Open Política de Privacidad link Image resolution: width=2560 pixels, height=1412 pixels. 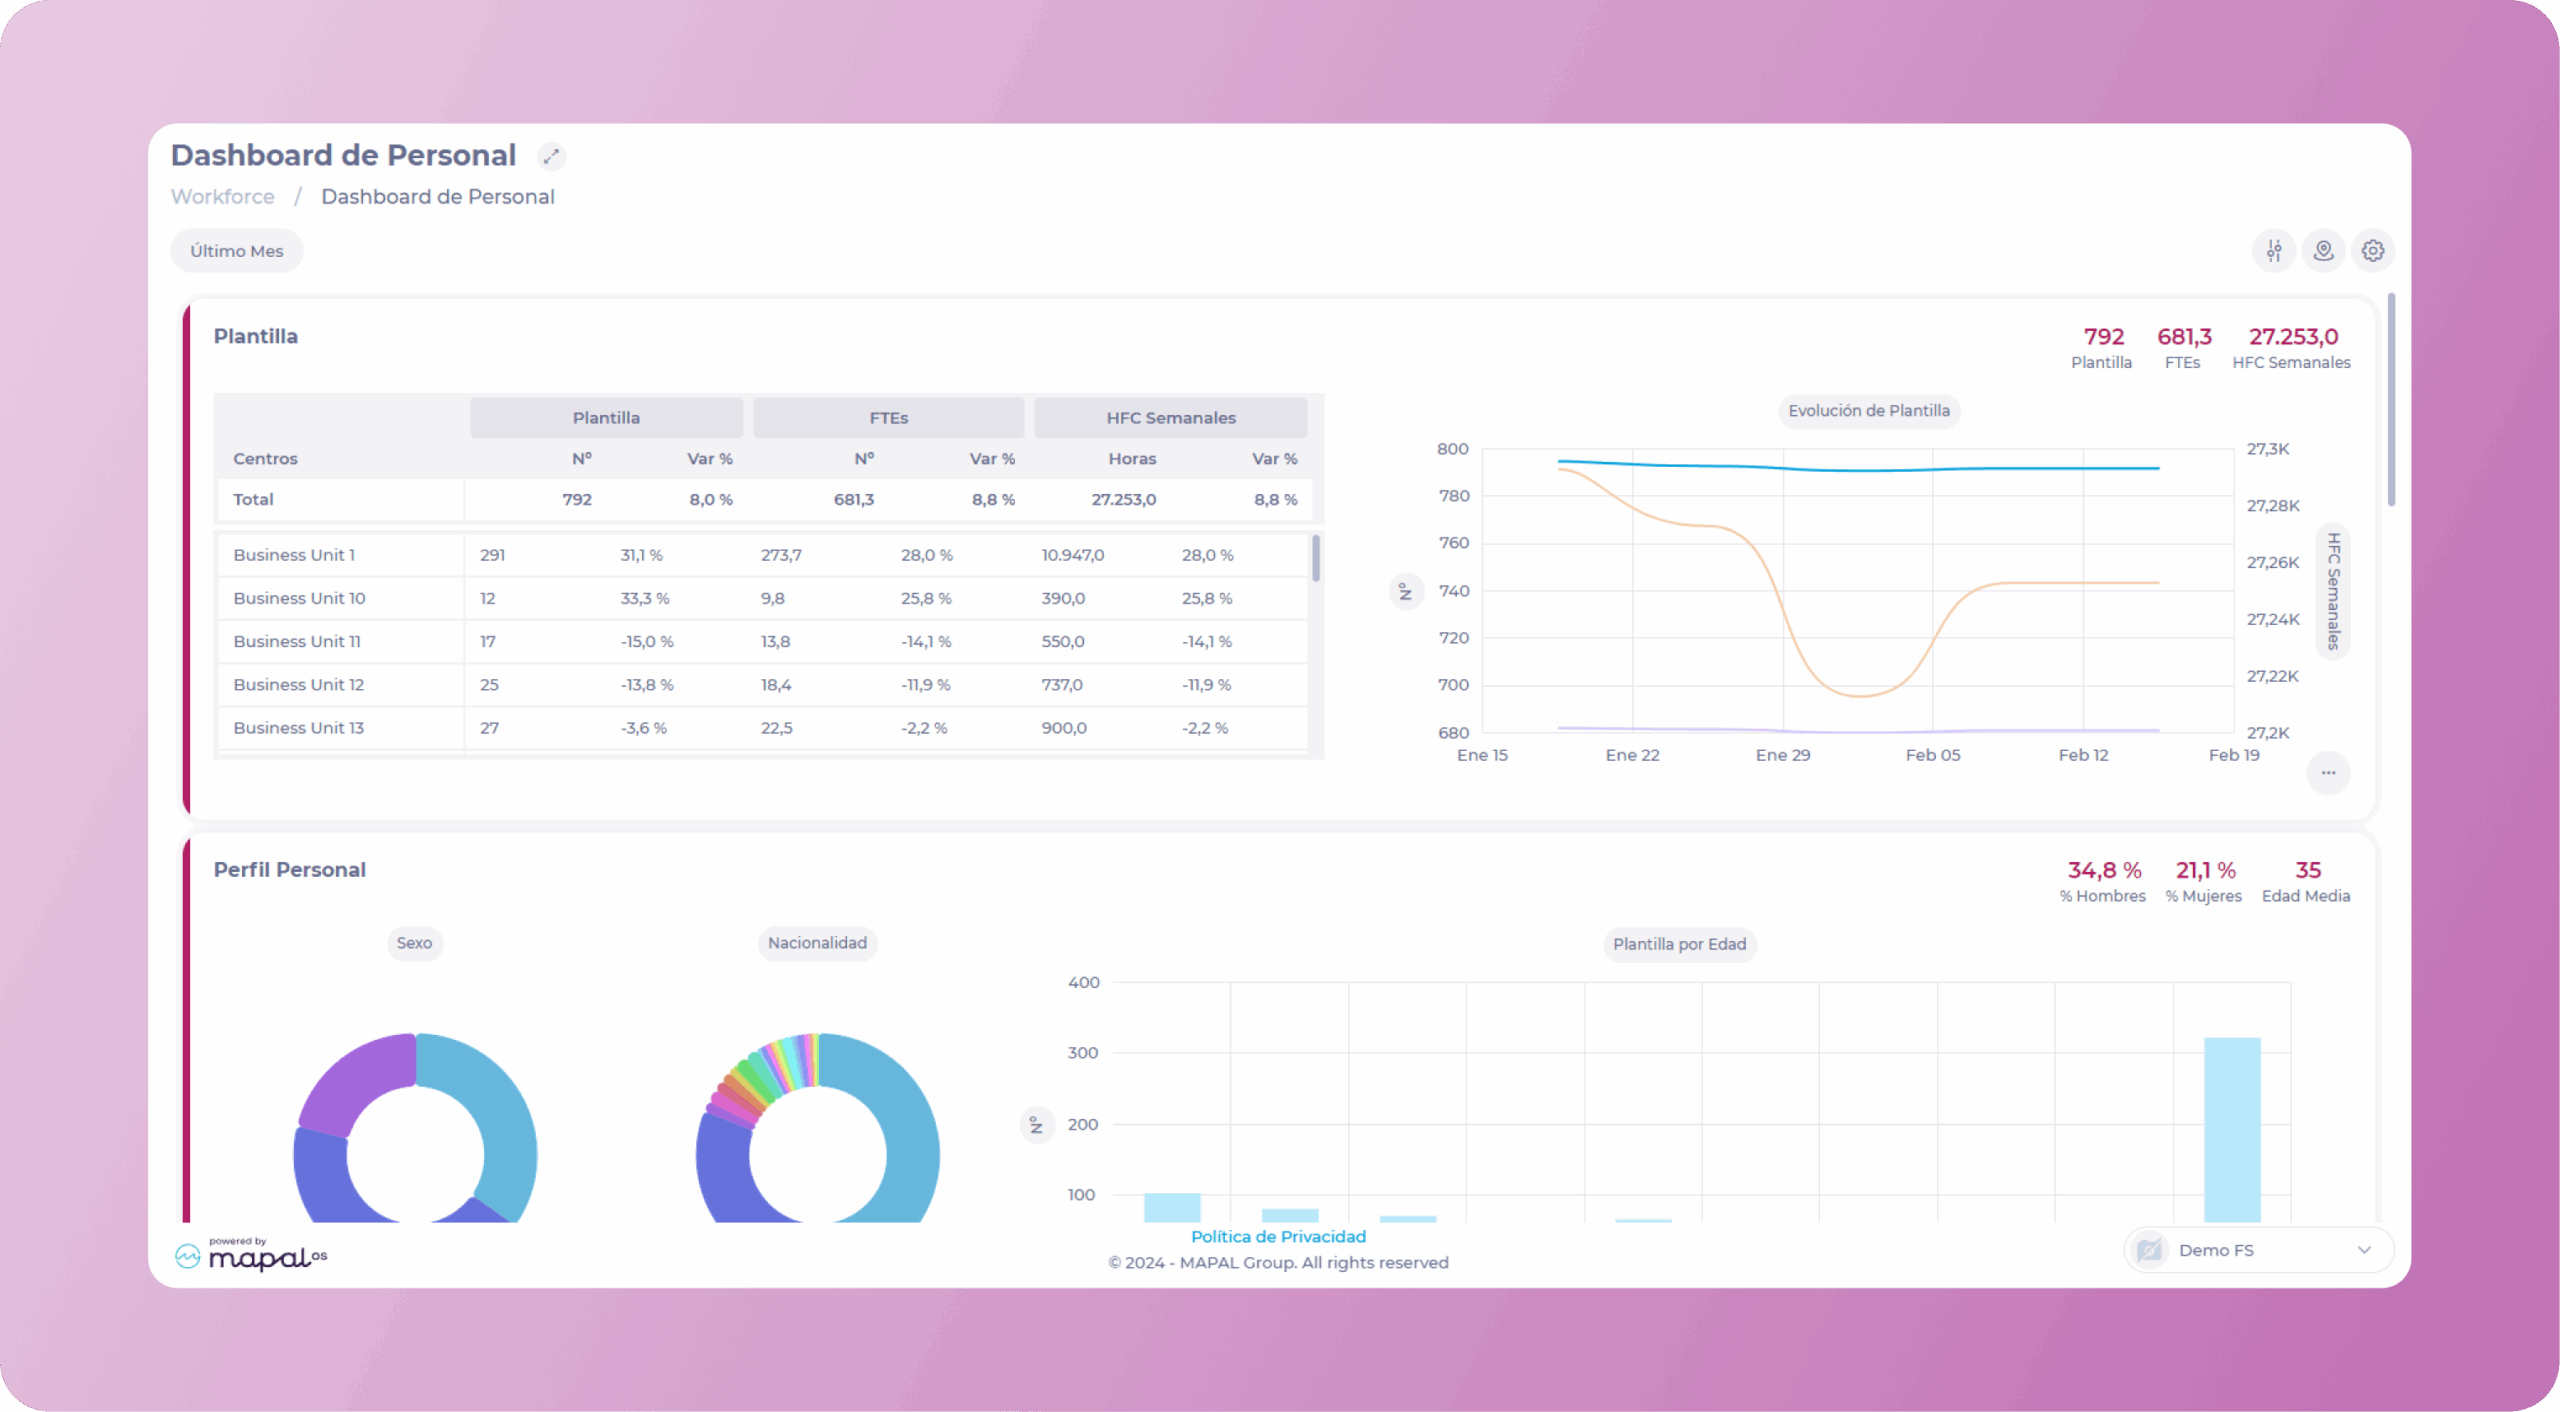(1278, 1237)
